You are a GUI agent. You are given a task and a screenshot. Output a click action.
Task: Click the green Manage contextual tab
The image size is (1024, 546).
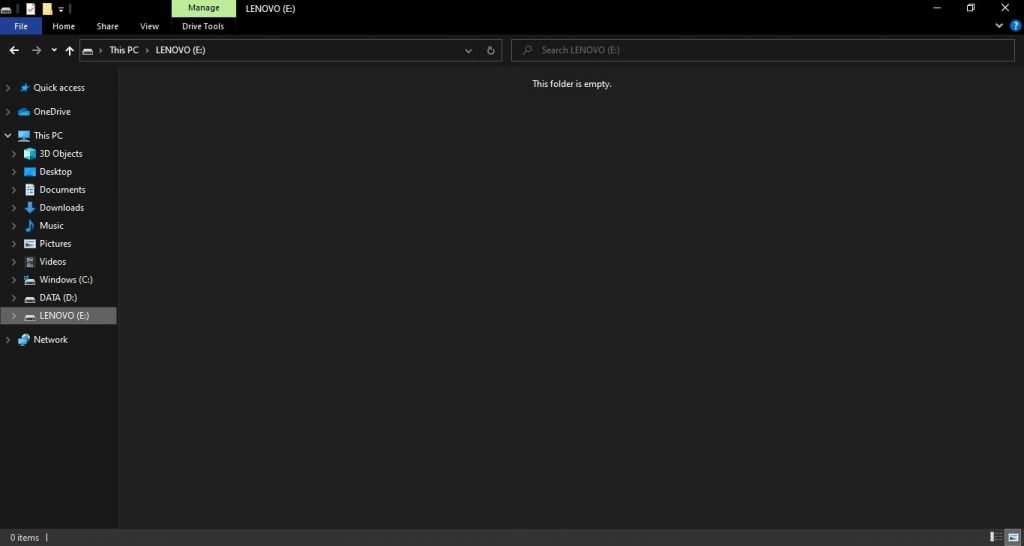(x=204, y=8)
